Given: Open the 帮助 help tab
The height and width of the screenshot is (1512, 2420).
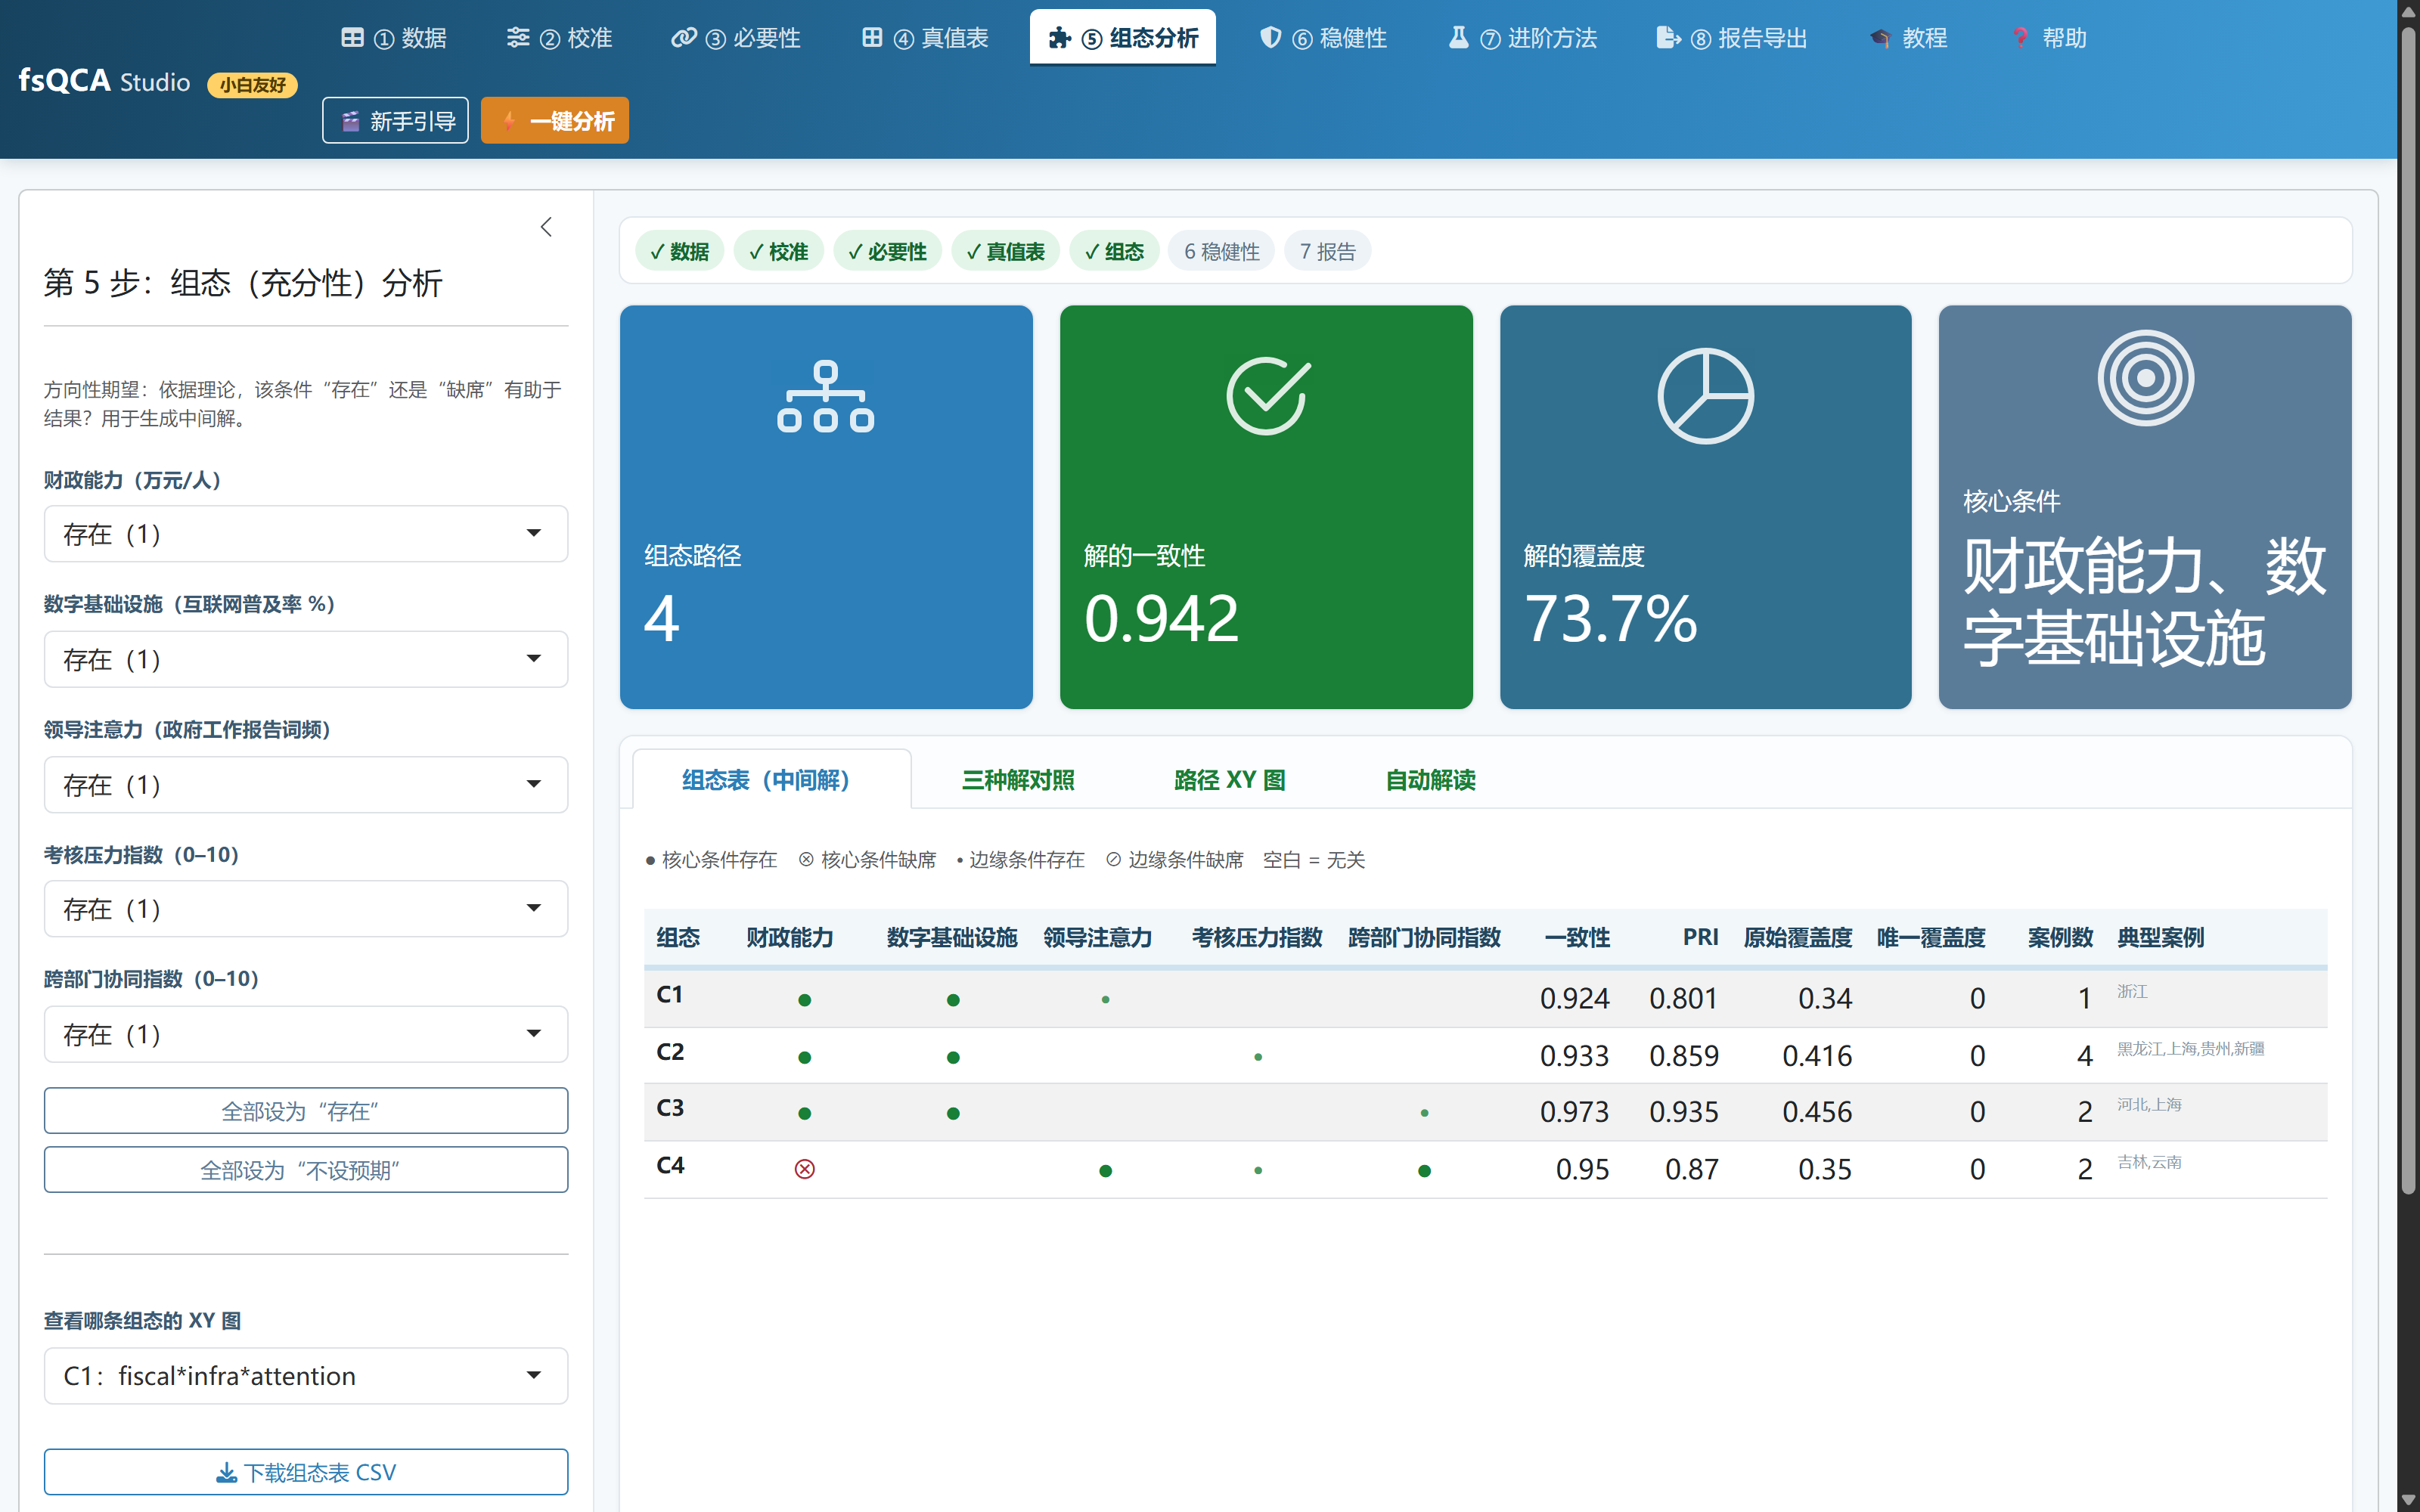Looking at the screenshot, I should point(2048,38).
